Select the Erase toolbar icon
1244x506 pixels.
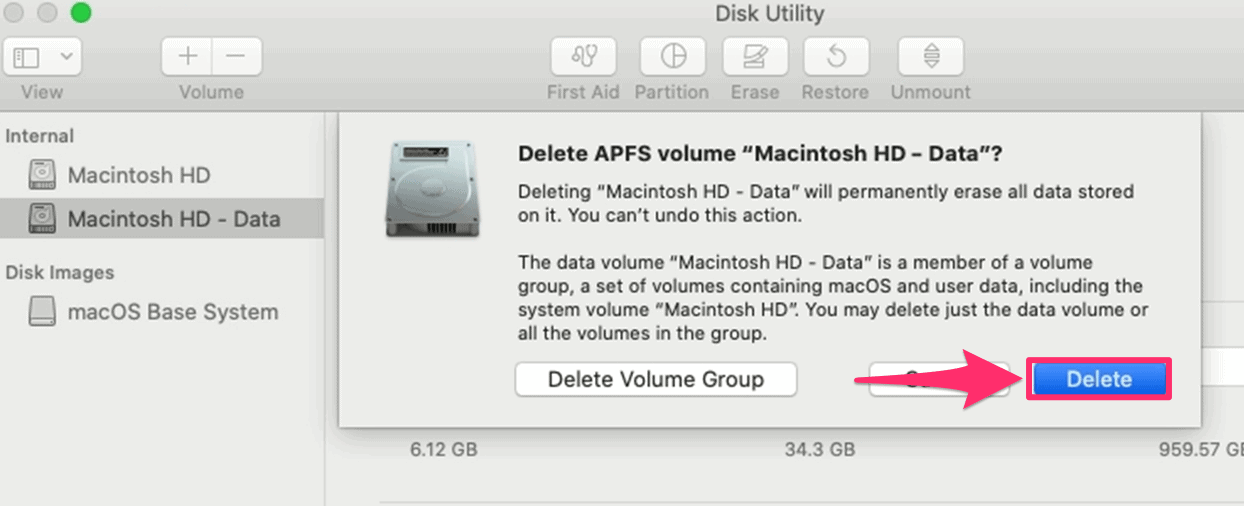coord(755,57)
